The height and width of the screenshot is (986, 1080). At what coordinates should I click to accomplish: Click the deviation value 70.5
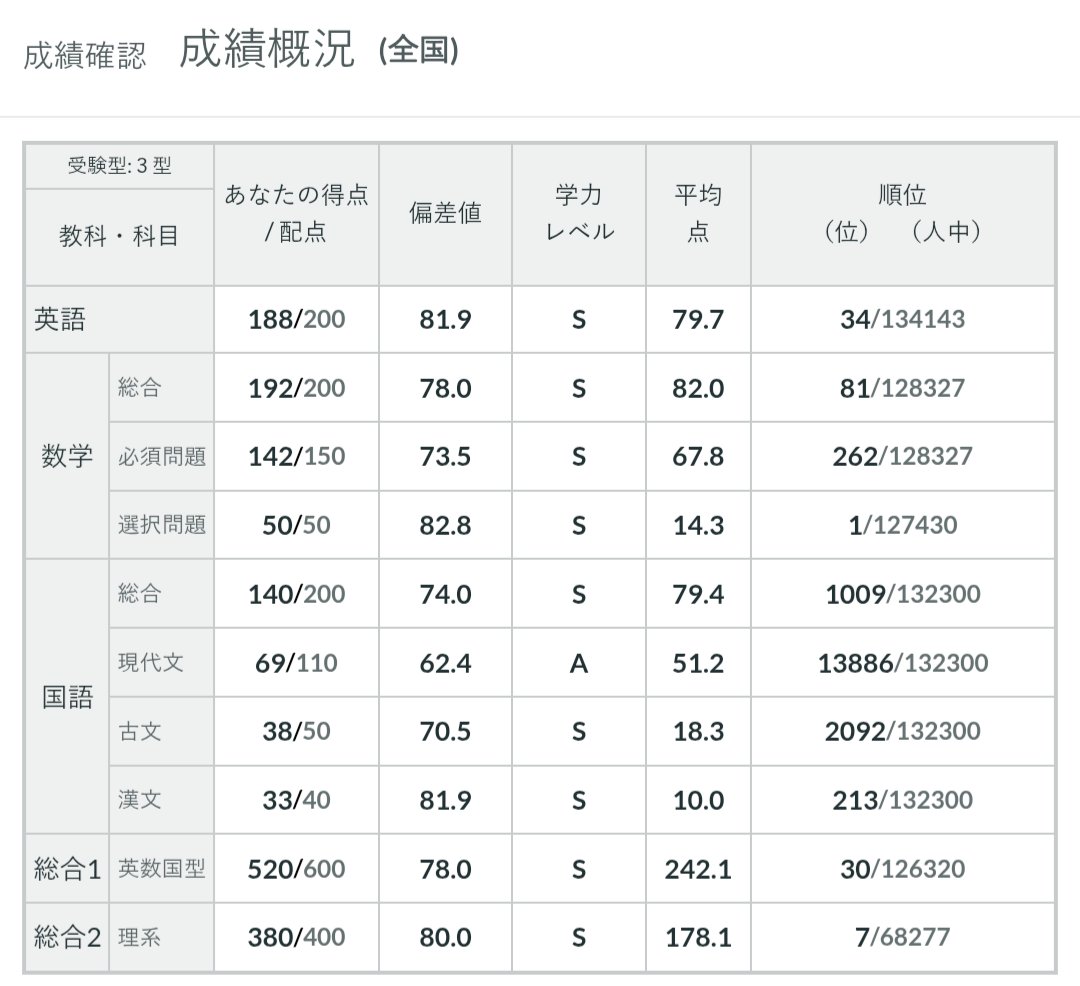pyautogui.click(x=445, y=731)
